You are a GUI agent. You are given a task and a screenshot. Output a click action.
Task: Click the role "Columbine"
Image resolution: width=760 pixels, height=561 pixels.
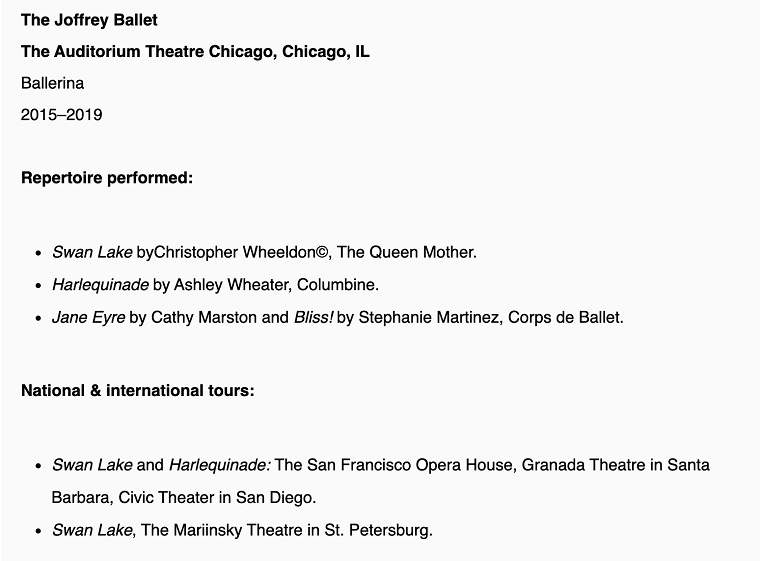click(338, 284)
